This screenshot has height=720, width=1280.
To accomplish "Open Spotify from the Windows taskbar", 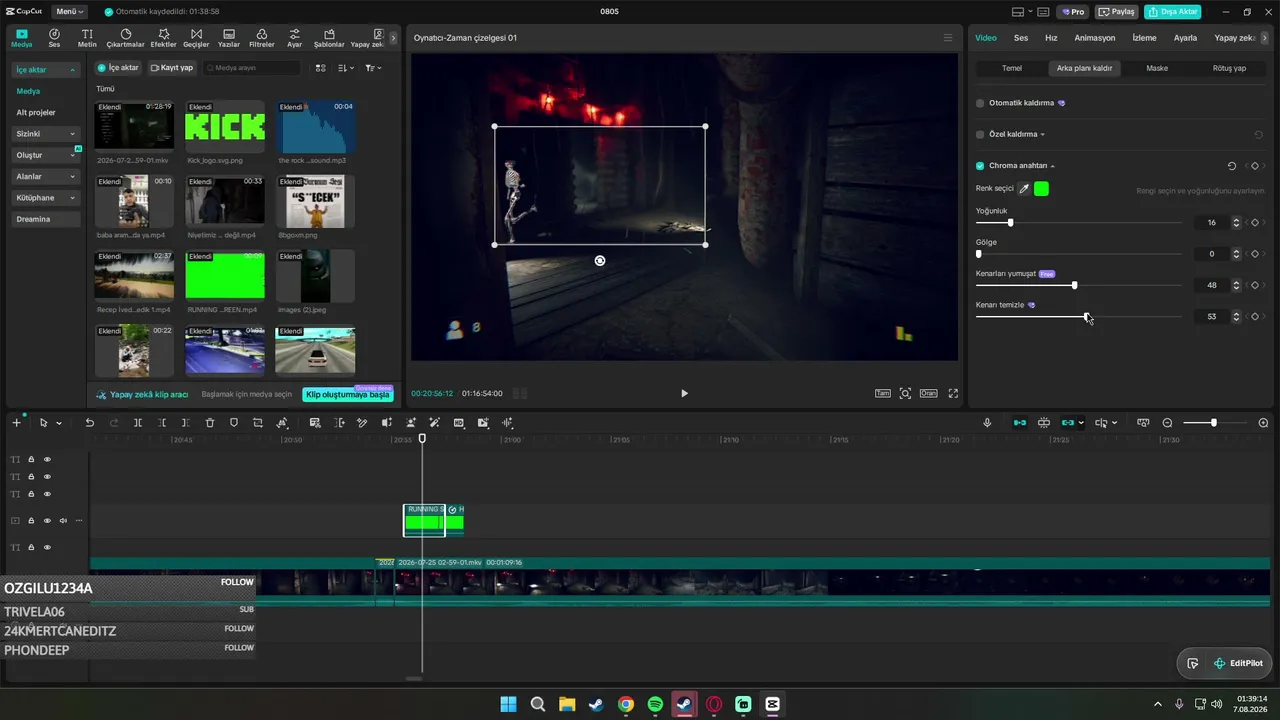I will tap(655, 704).
